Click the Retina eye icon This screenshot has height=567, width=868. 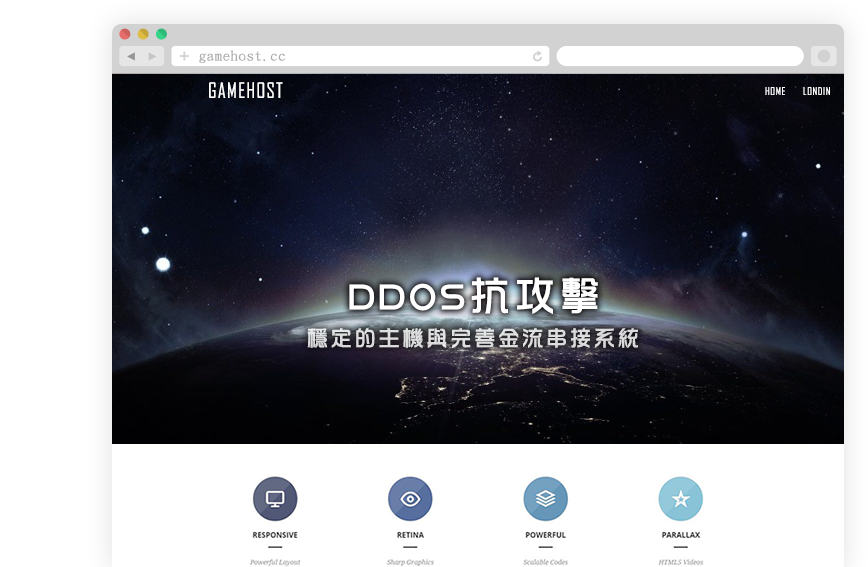pyautogui.click(x=410, y=498)
